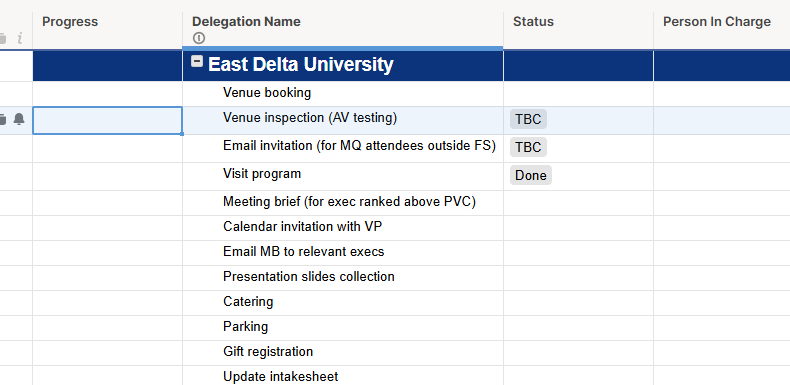This screenshot has height=385, width=790.
Task: Click the selected Progress cell of Venue inspection
Action: click(x=107, y=120)
